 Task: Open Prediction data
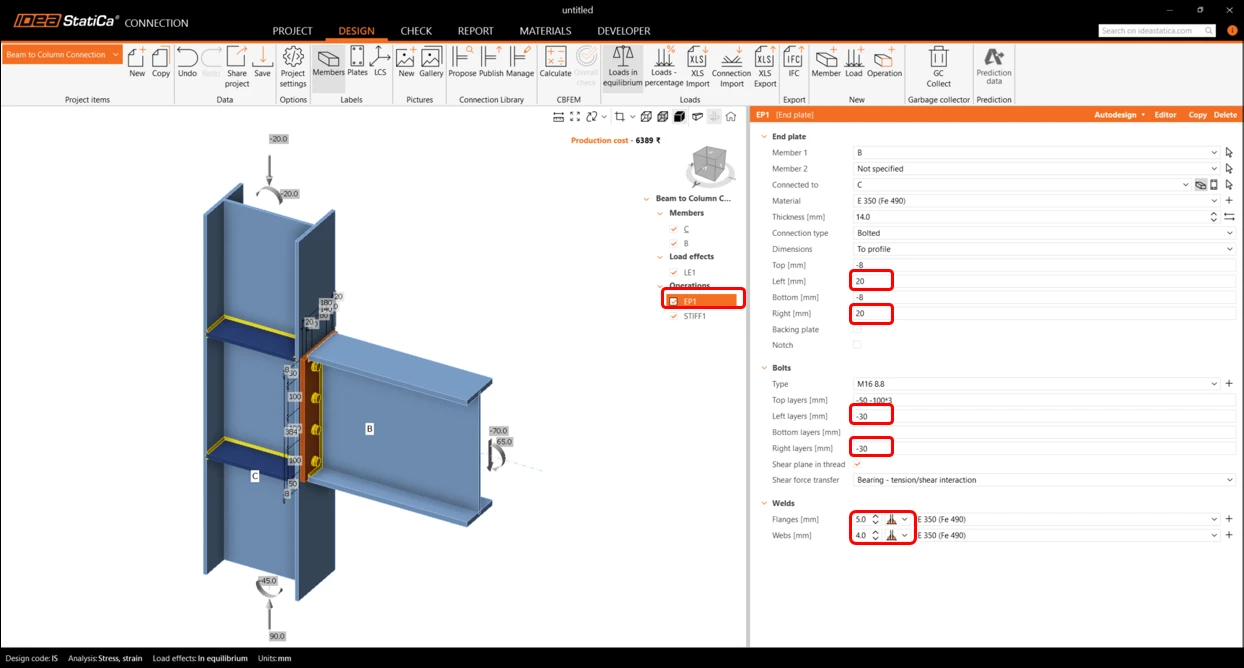pyautogui.click(x=993, y=67)
